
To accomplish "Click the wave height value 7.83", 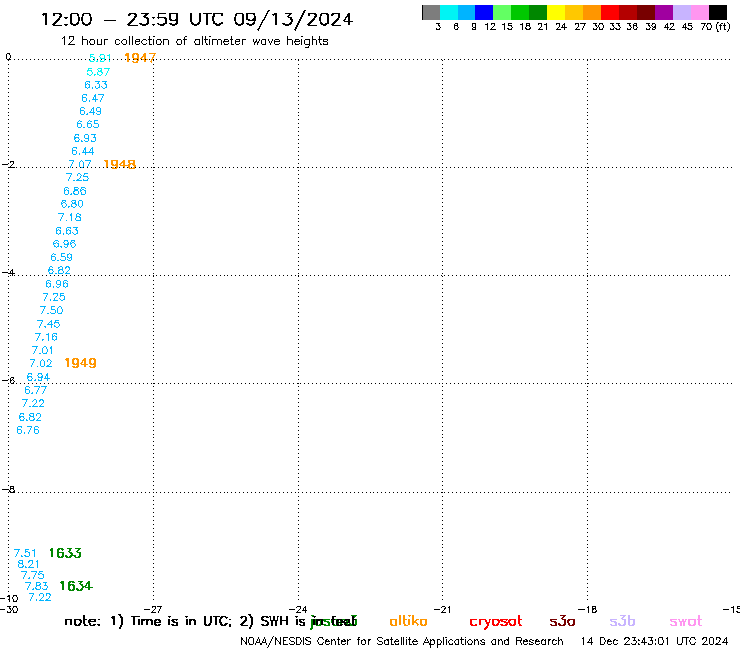I will [x=36, y=586].
